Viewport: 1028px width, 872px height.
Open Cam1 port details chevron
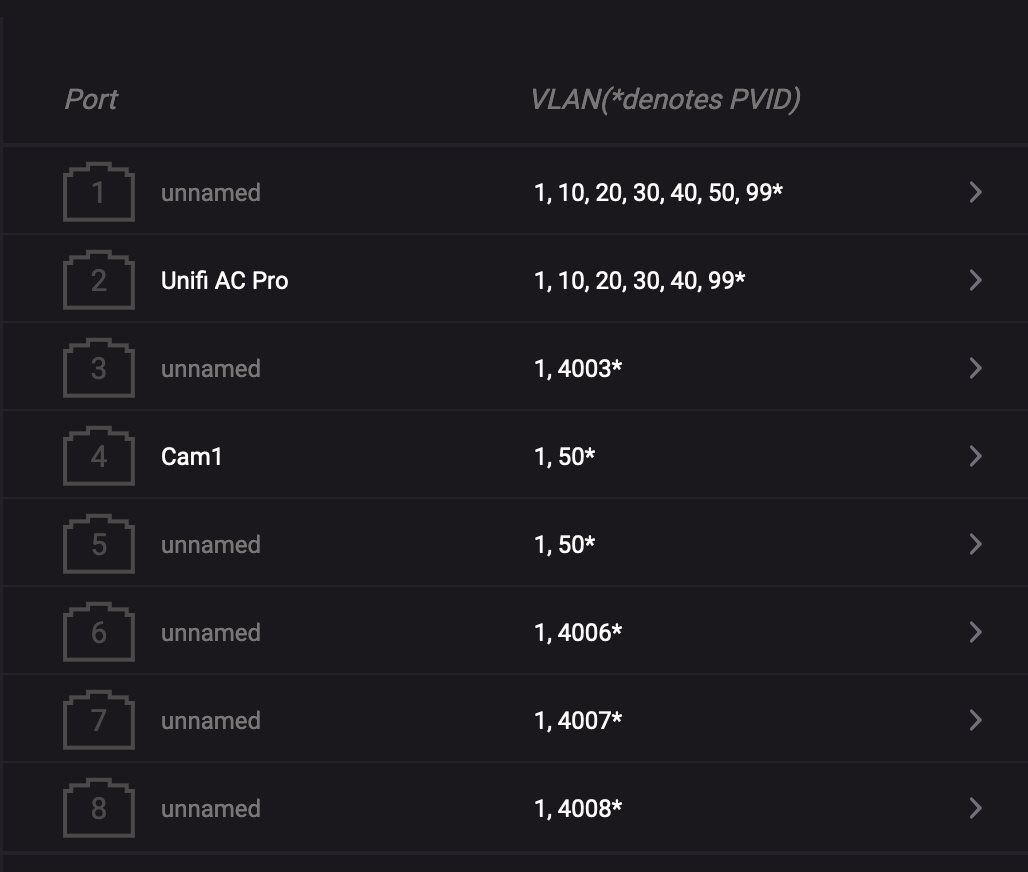click(975, 456)
